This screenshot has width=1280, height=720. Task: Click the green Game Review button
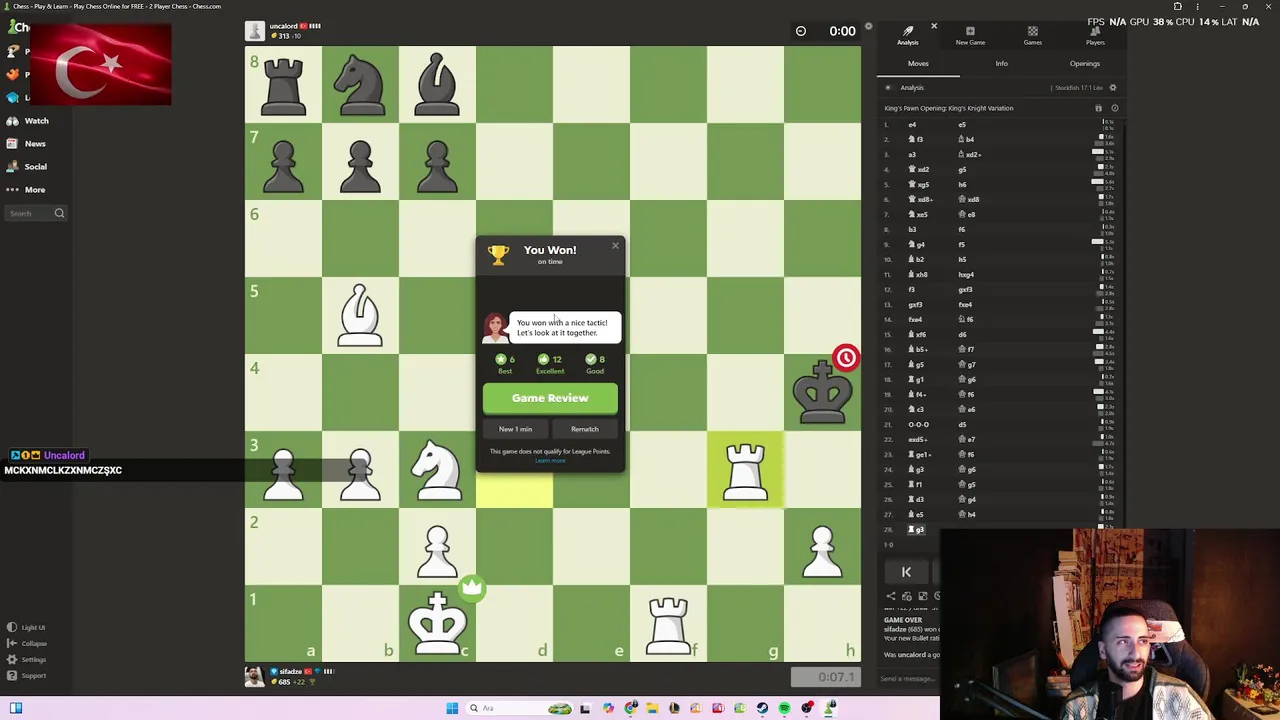coord(550,398)
